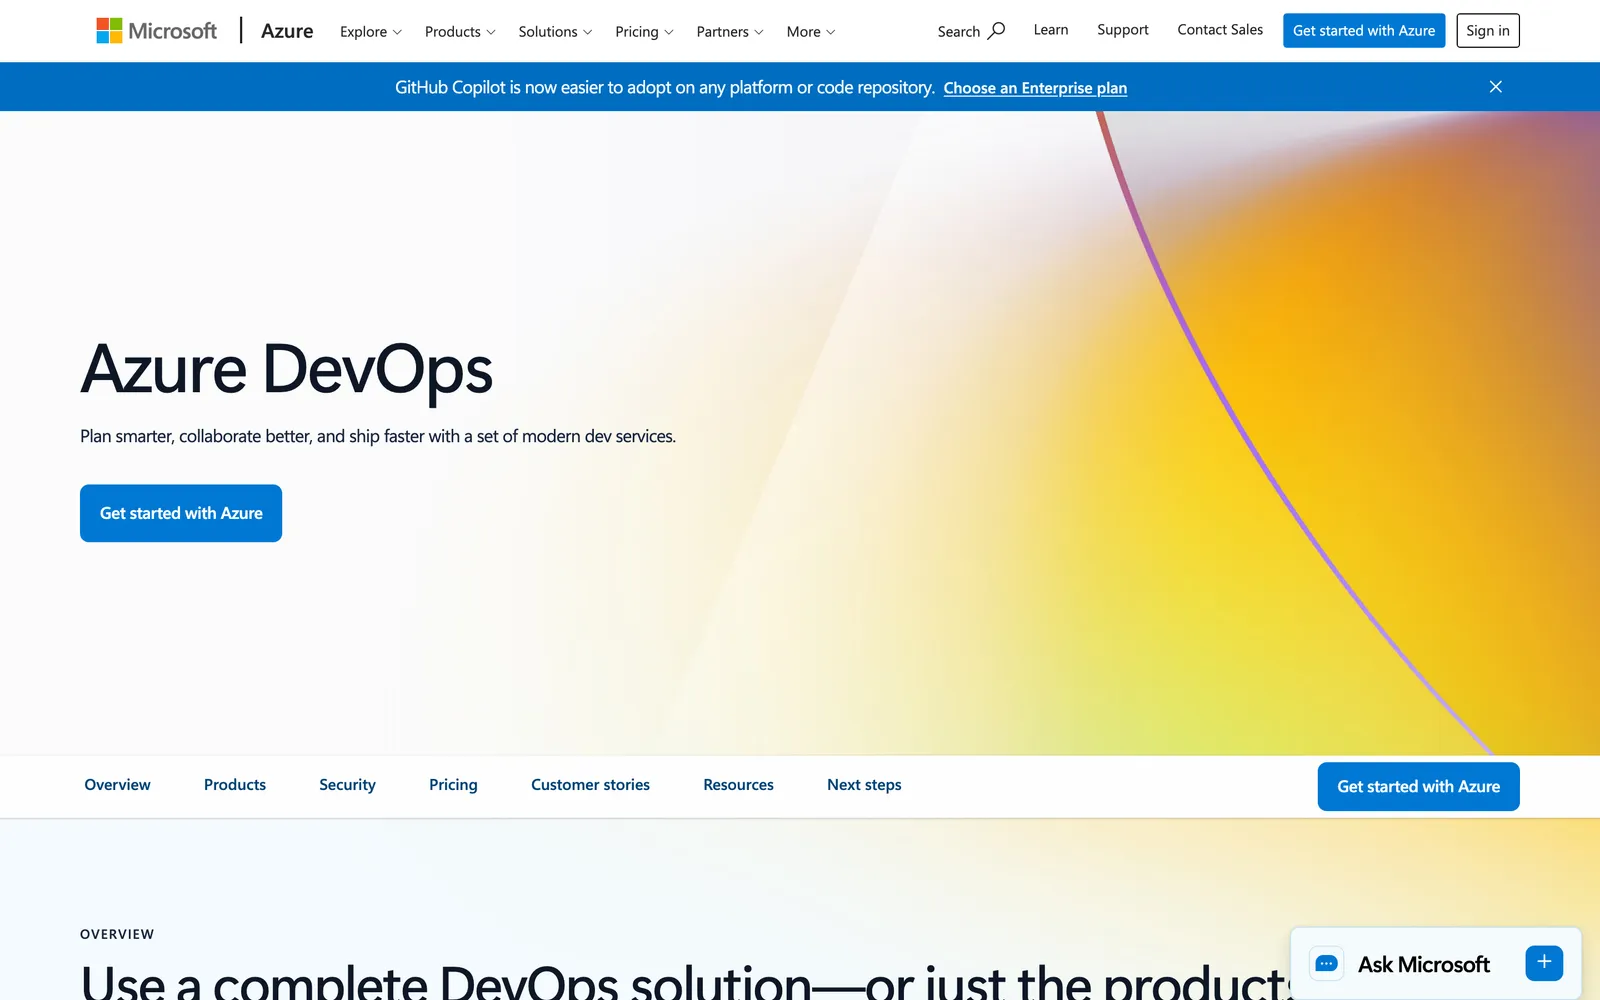Jump to the Security section tab
Image resolution: width=1600 pixels, height=1000 pixels.
[x=347, y=785]
